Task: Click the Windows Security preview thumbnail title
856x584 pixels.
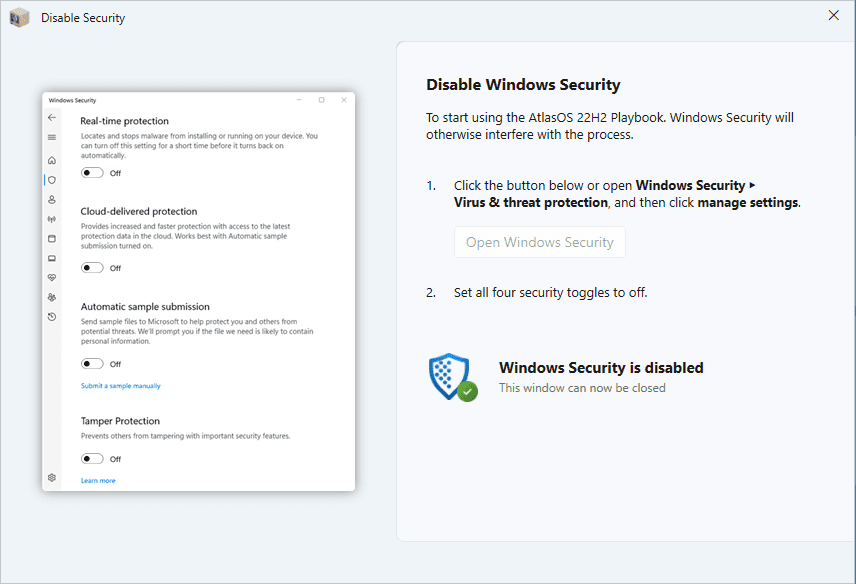Action: click(72, 100)
